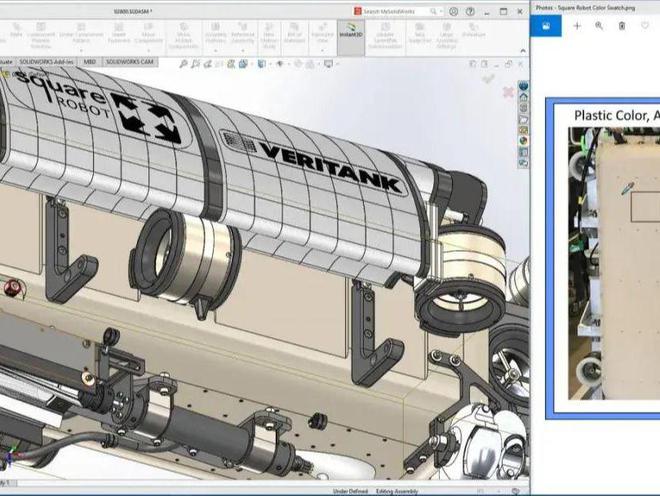Toggle the favorite heart in Photos

(x=644, y=26)
